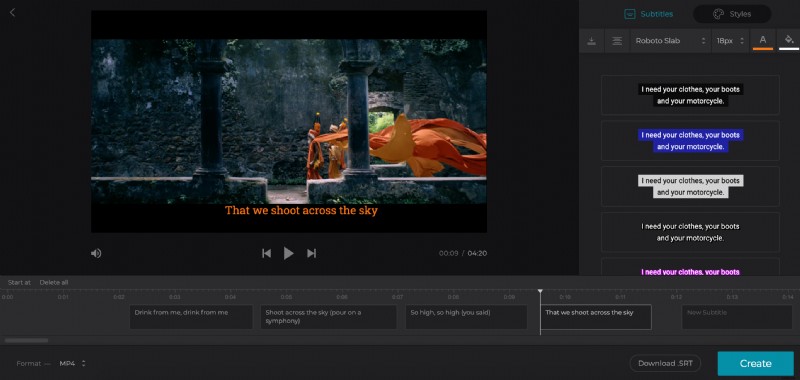
Task: Click the Format label
Action: pyautogui.click(x=29, y=364)
